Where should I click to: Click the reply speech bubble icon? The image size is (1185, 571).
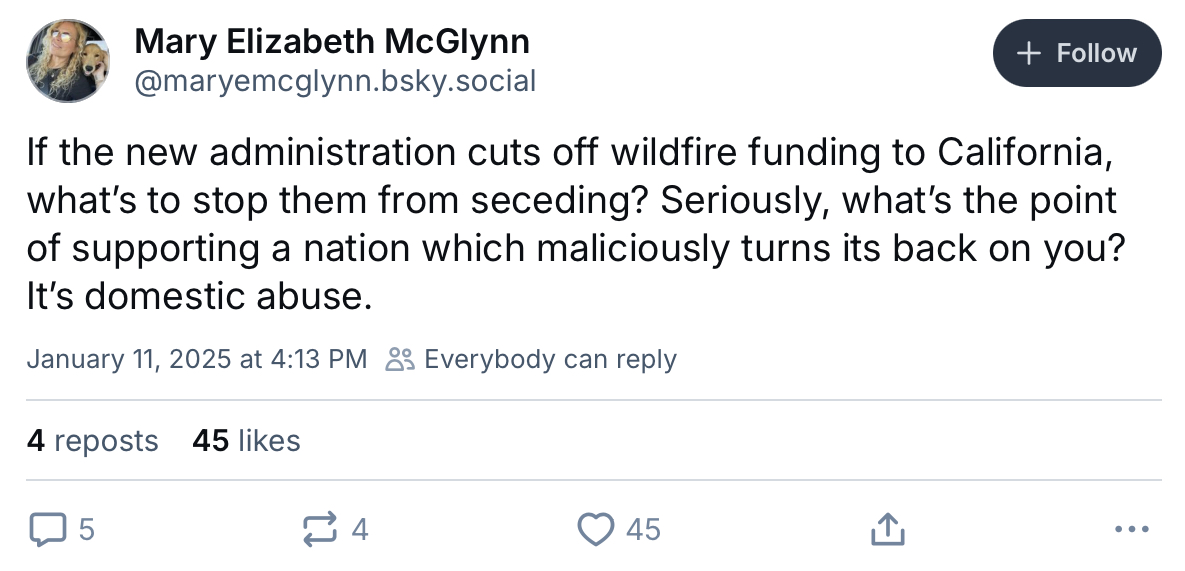point(47,529)
